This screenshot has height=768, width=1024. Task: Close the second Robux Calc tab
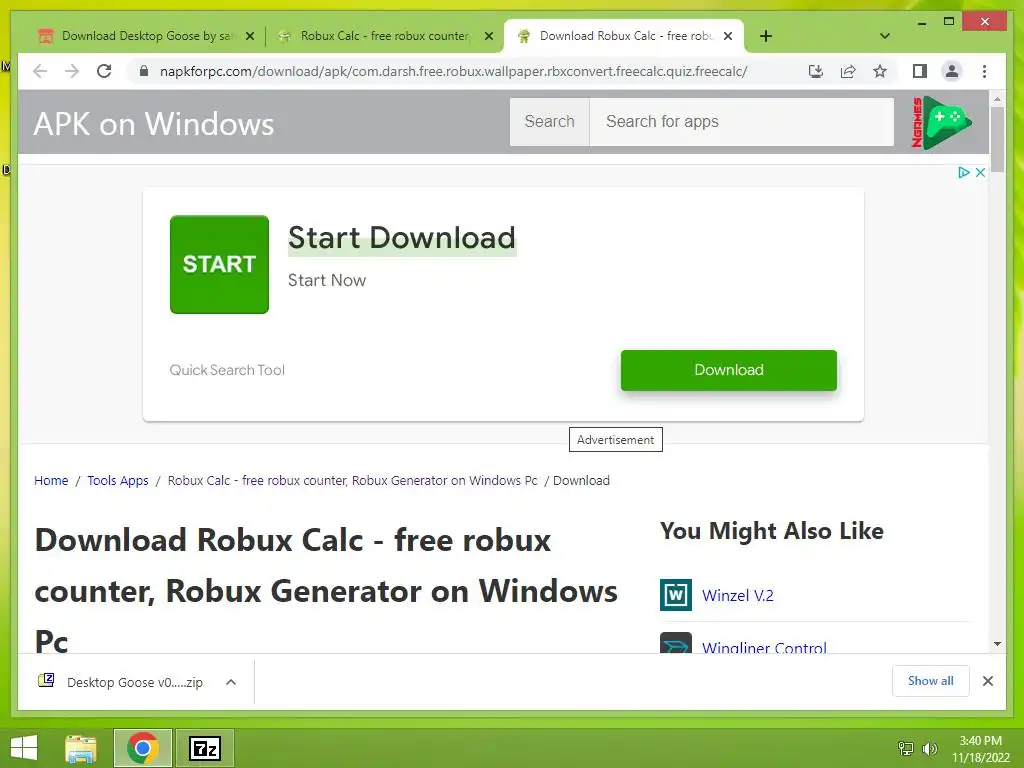point(488,37)
